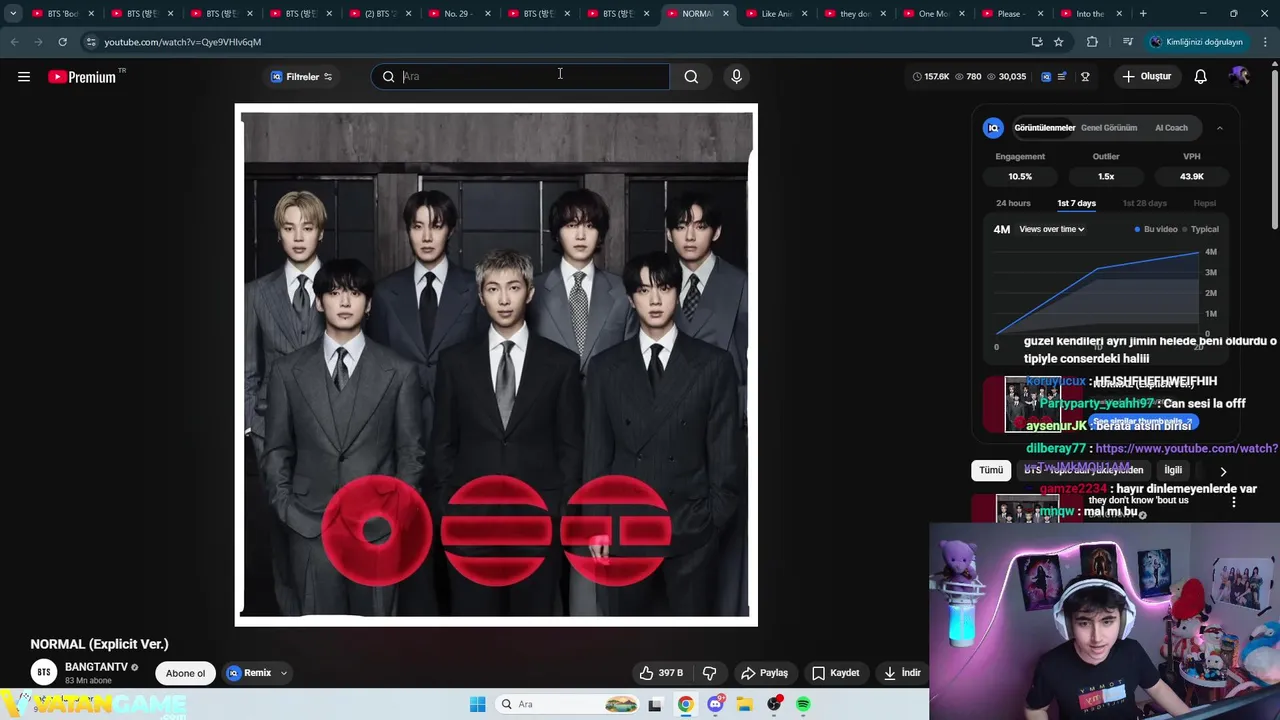Collapse the vidIQ panel with chevron

(x=1219, y=128)
